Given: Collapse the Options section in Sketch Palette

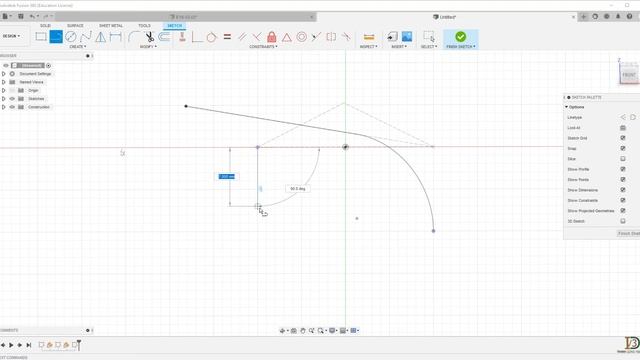Looking at the screenshot, I should pyautogui.click(x=567, y=107).
